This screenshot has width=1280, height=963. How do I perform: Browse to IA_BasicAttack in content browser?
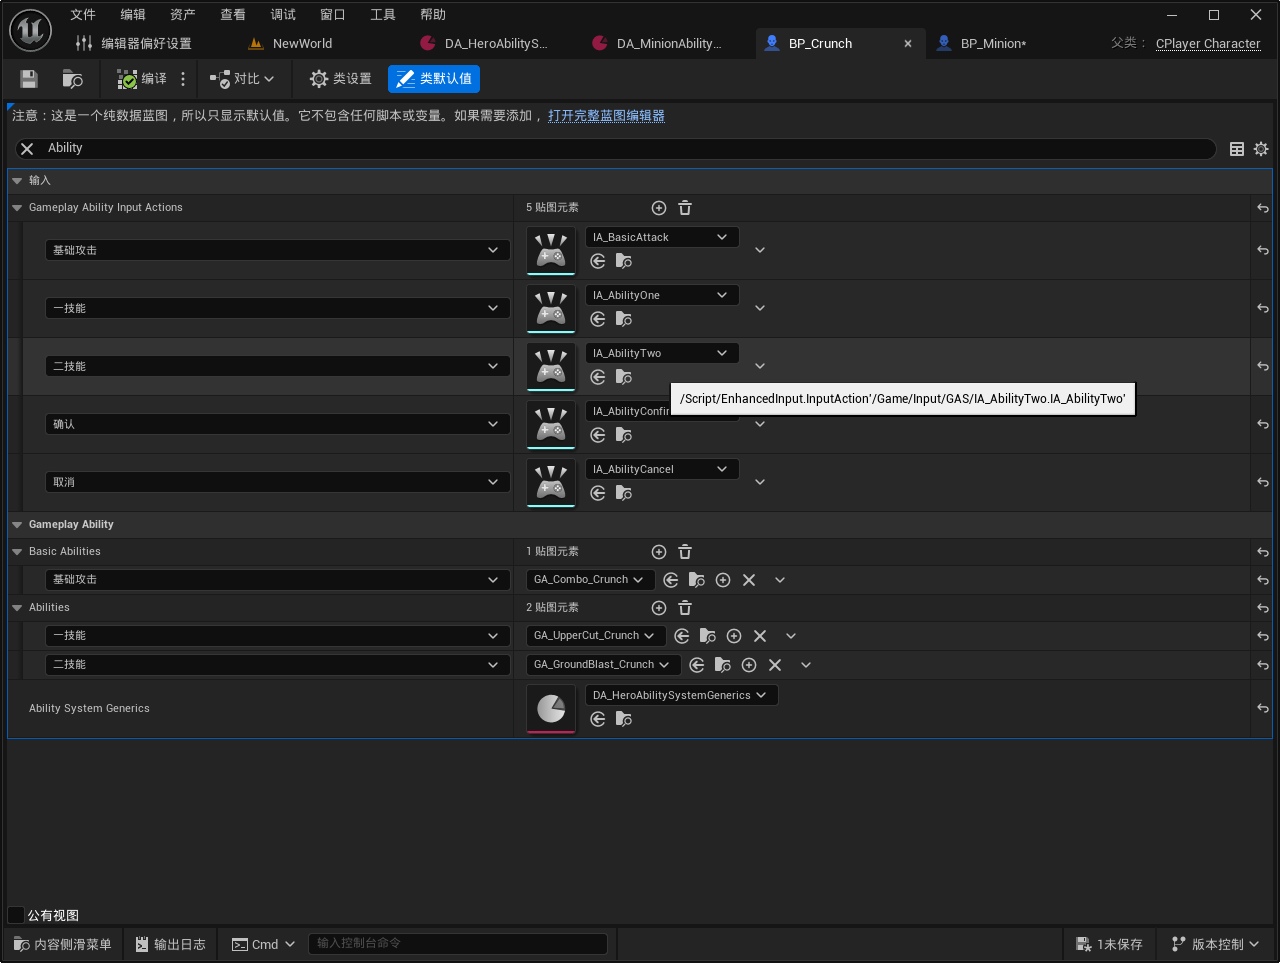pos(624,261)
